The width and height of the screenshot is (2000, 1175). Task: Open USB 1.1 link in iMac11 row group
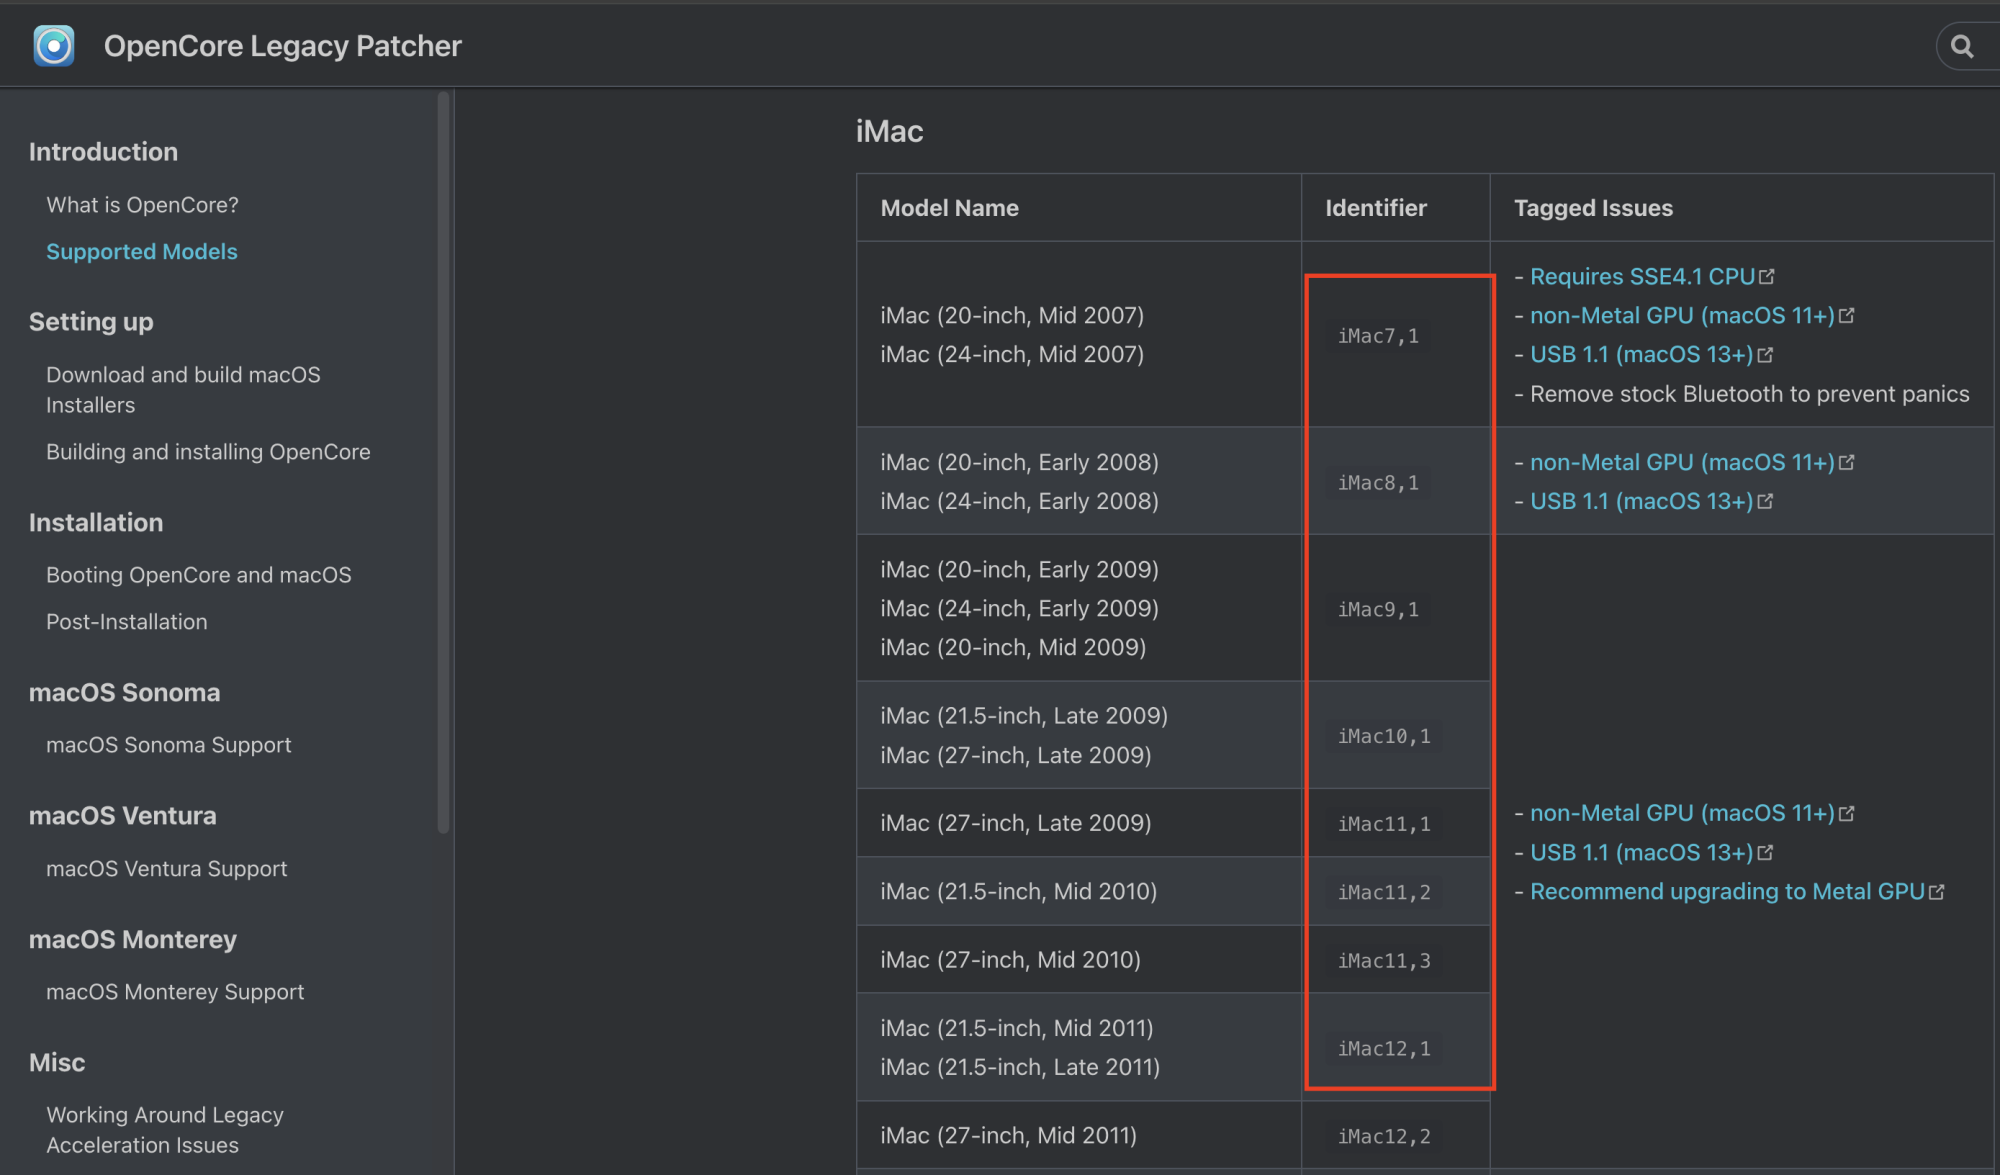click(x=1641, y=852)
